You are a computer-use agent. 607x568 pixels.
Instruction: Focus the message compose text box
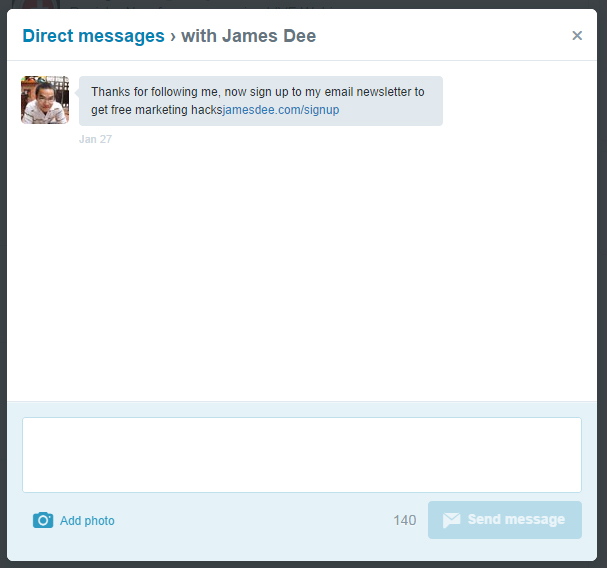301,455
